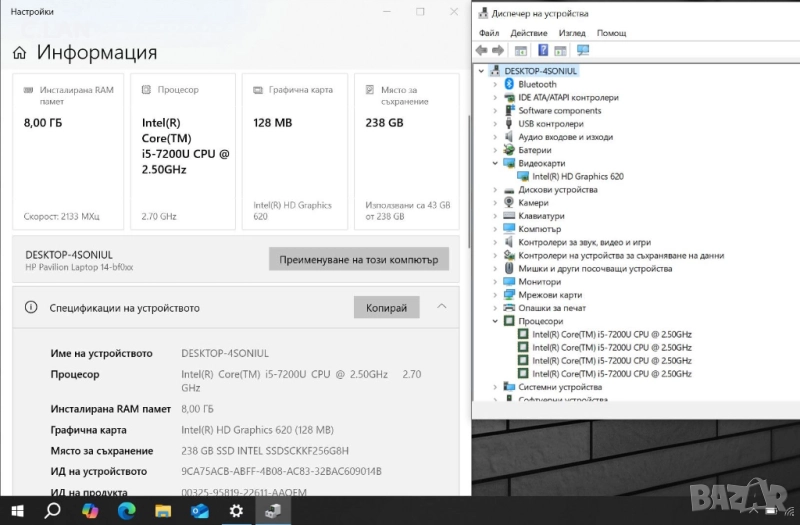Click the scan for hardware changes monitor icon
The height and width of the screenshot is (525, 800).
(583, 51)
